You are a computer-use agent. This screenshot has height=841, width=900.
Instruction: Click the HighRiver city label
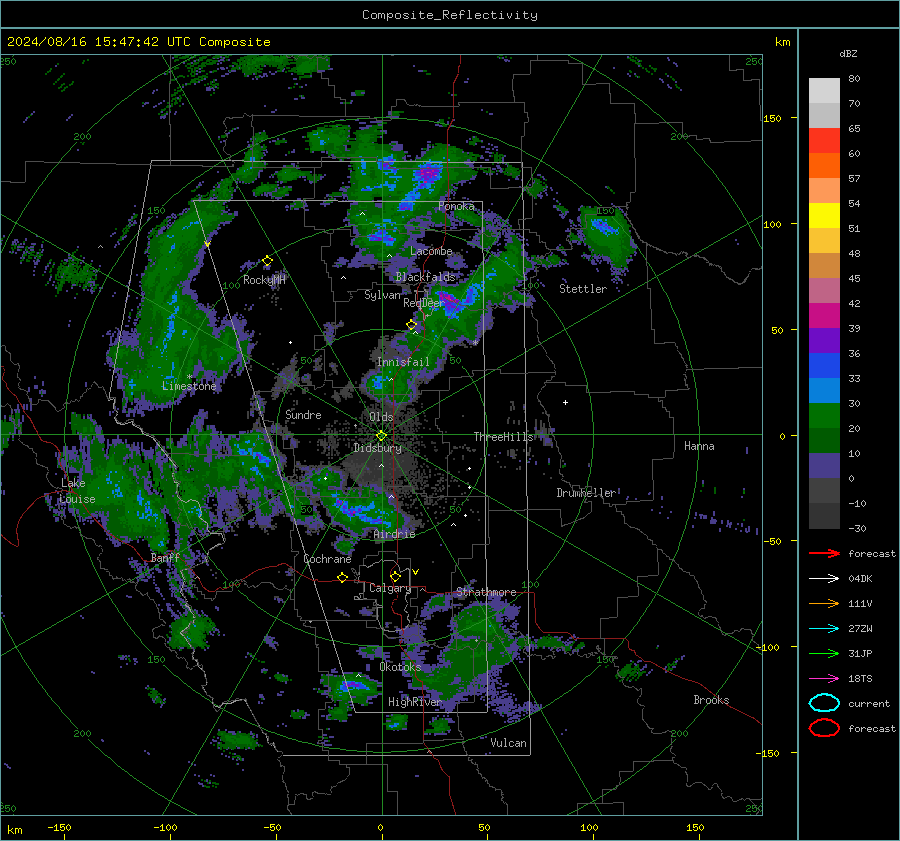pos(415,702)
